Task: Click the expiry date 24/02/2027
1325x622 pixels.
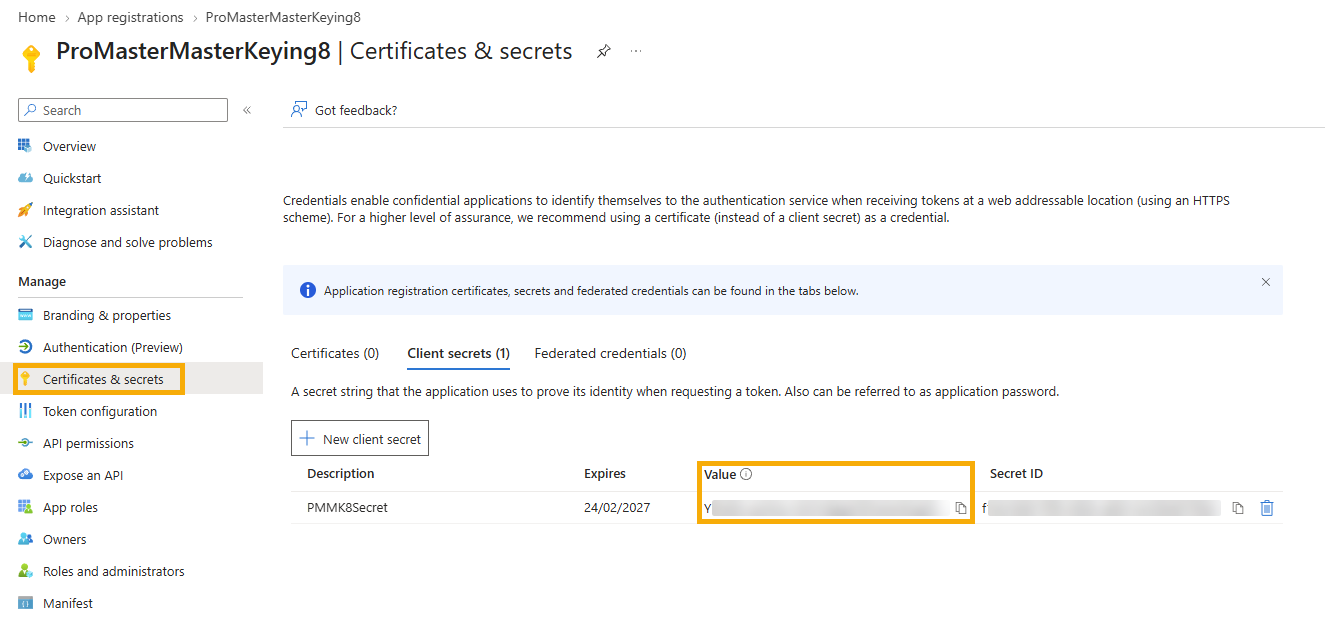Action: pos(617,507)
